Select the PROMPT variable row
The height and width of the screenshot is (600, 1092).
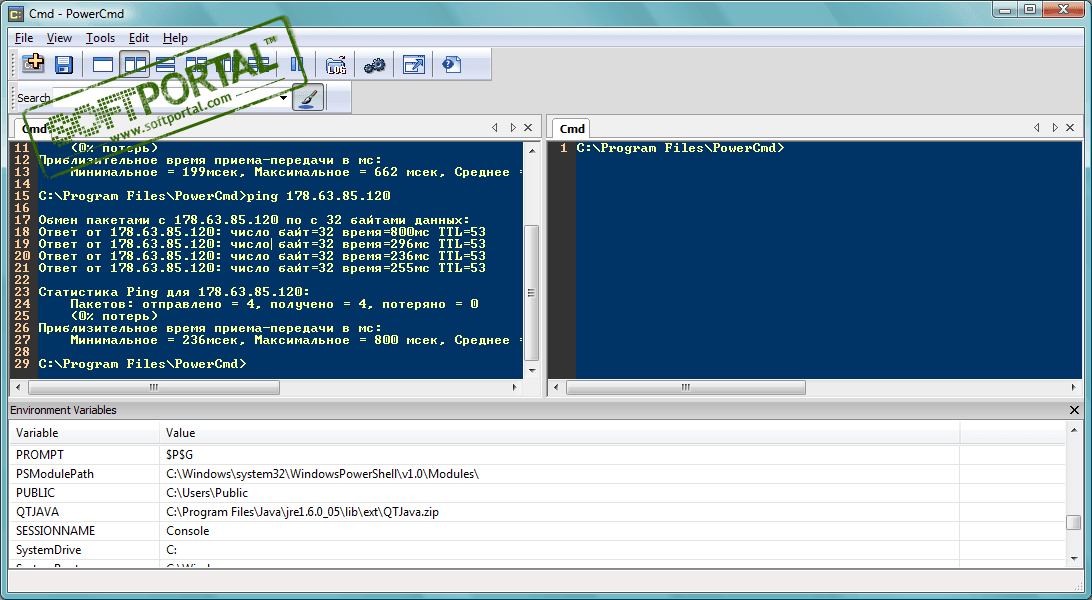[537, 455]
